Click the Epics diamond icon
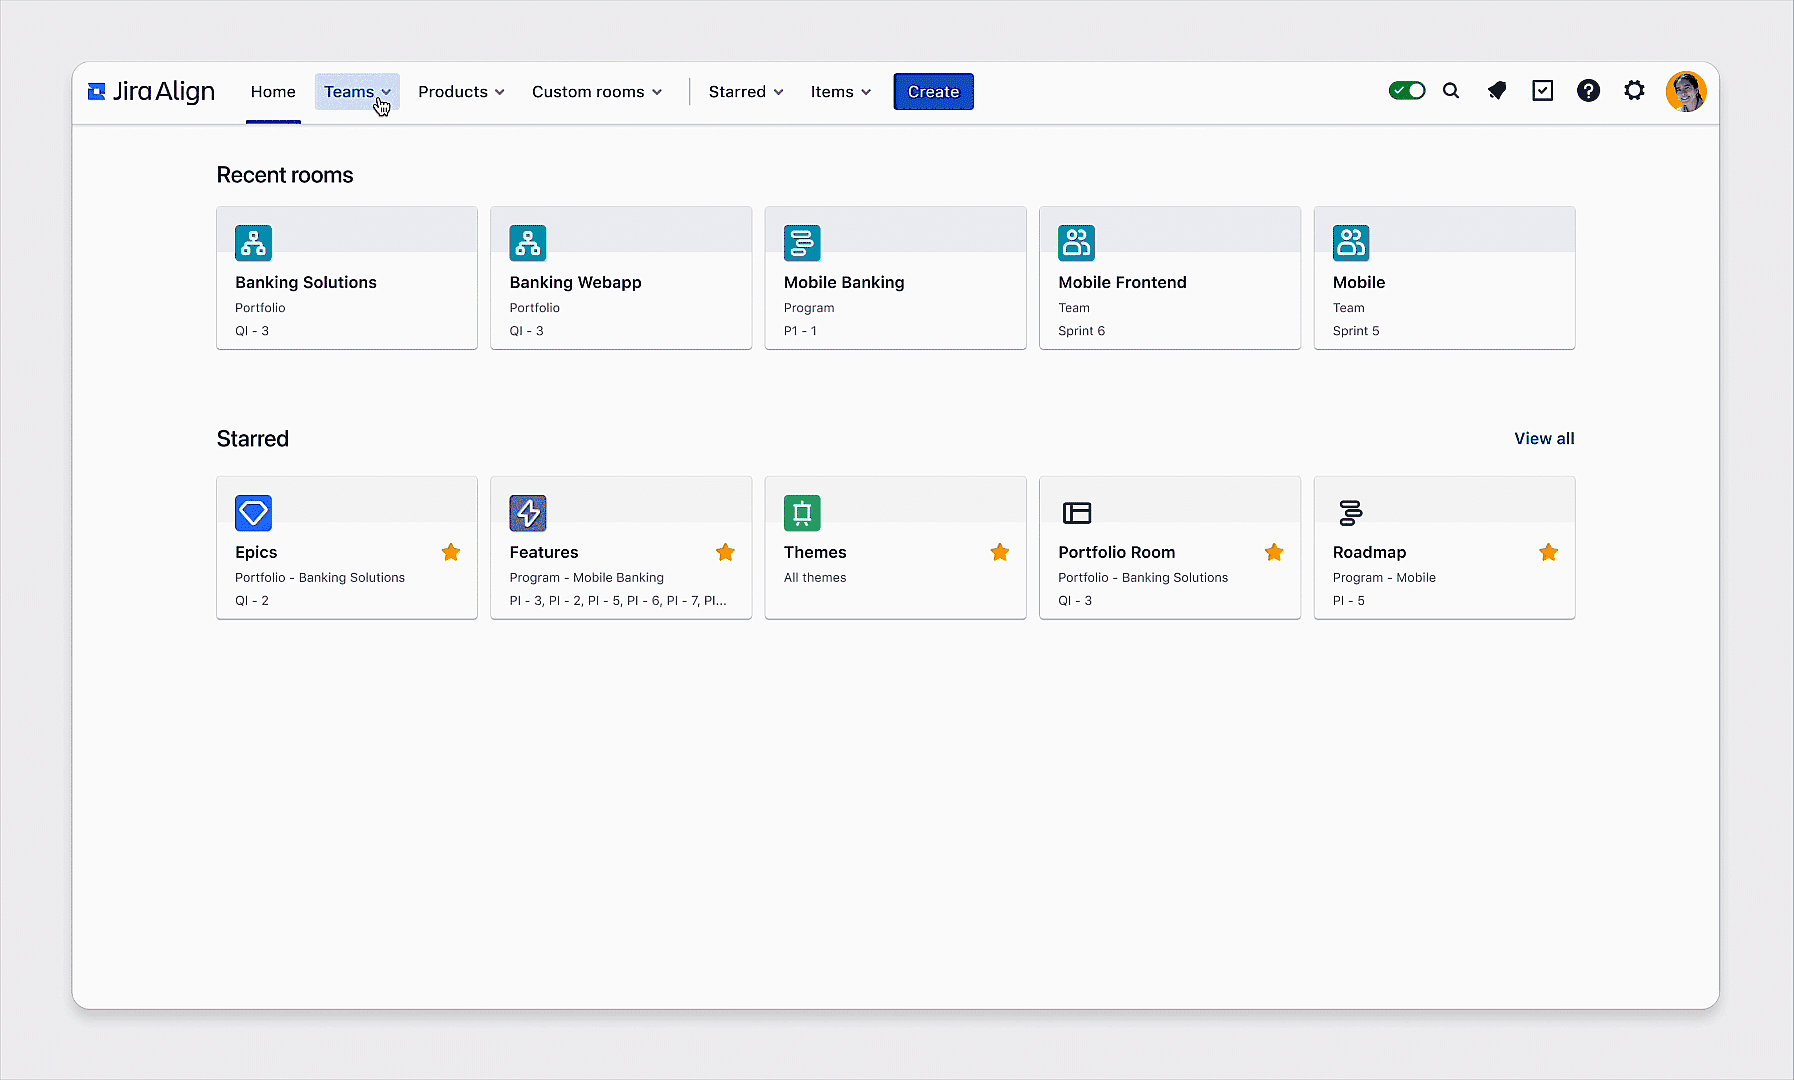 pyautogui.click(x=253, y=513)
